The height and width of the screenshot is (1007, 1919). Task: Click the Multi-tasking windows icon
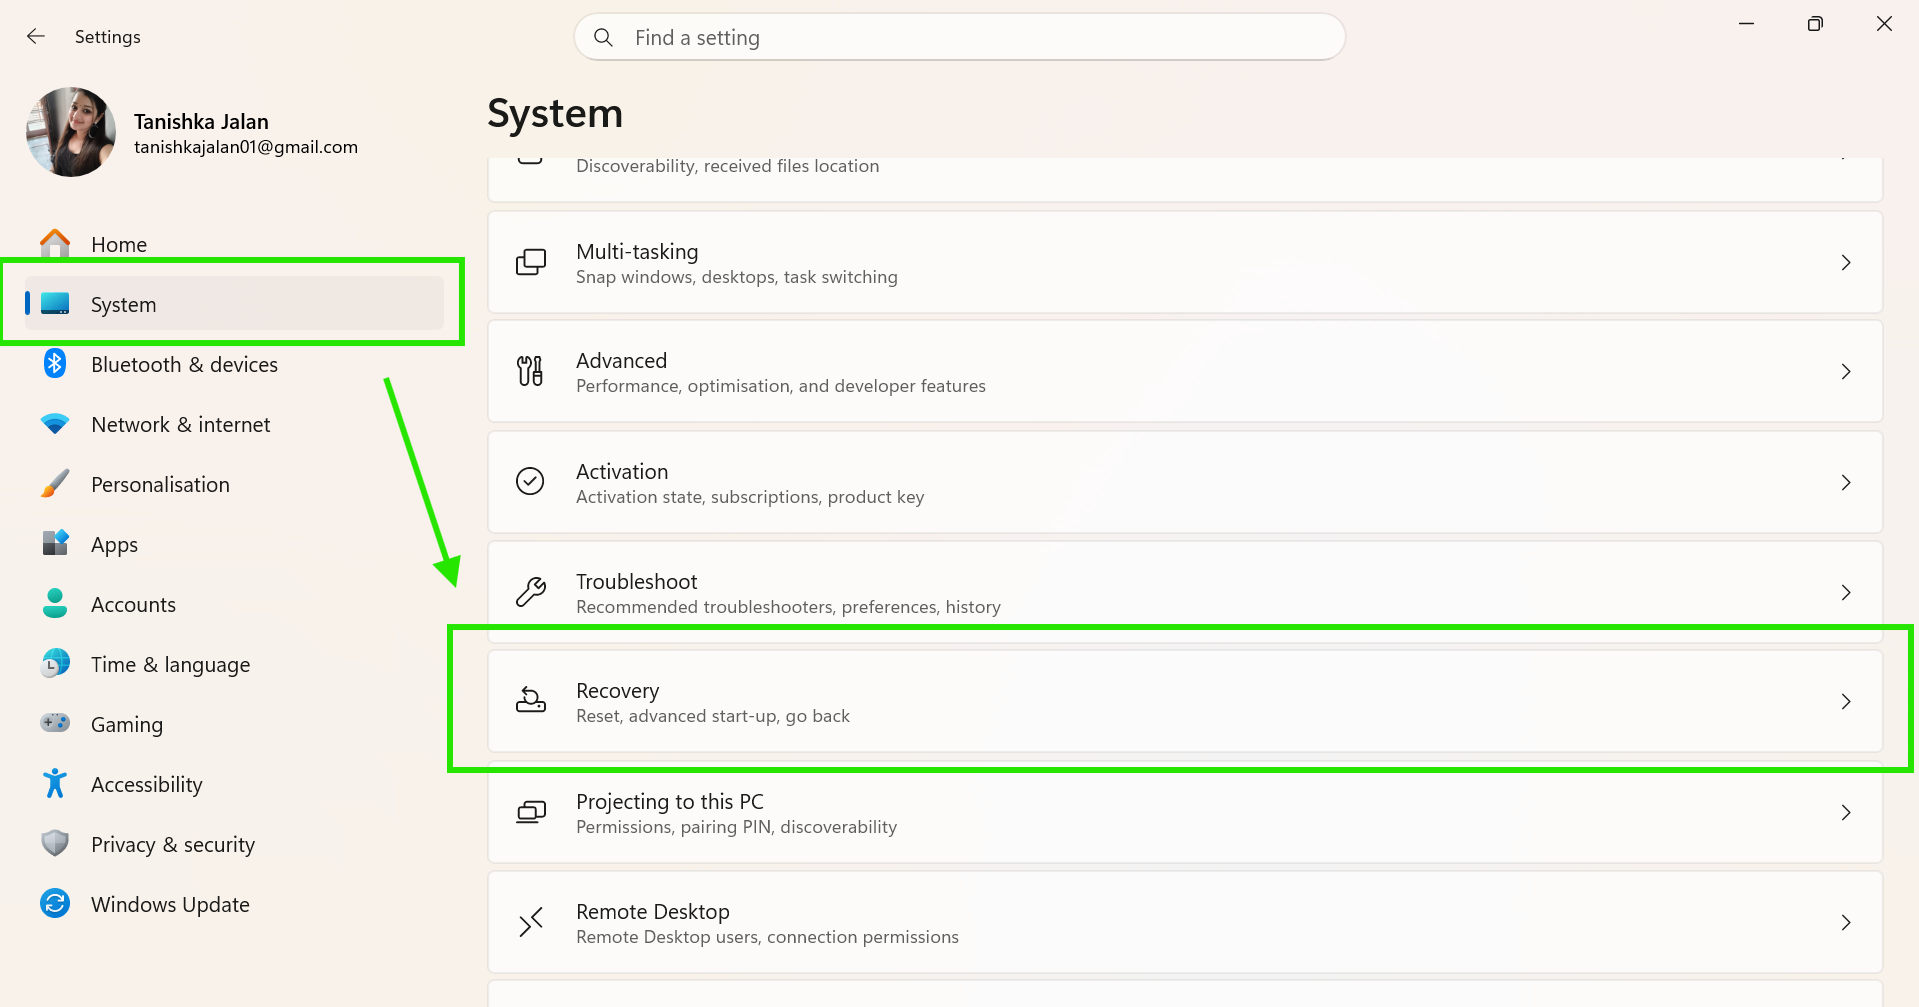531,262
